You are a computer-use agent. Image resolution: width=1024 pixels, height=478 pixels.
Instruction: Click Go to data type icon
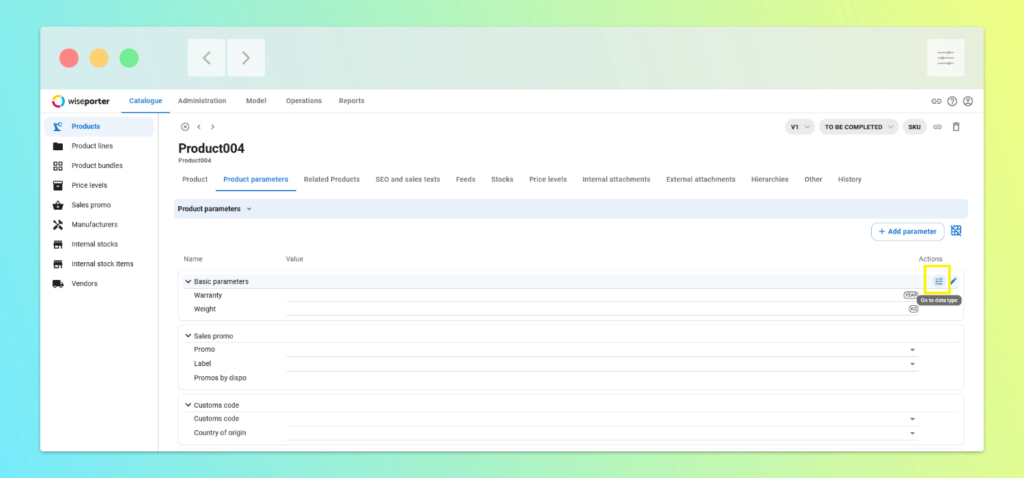(938, 281)
